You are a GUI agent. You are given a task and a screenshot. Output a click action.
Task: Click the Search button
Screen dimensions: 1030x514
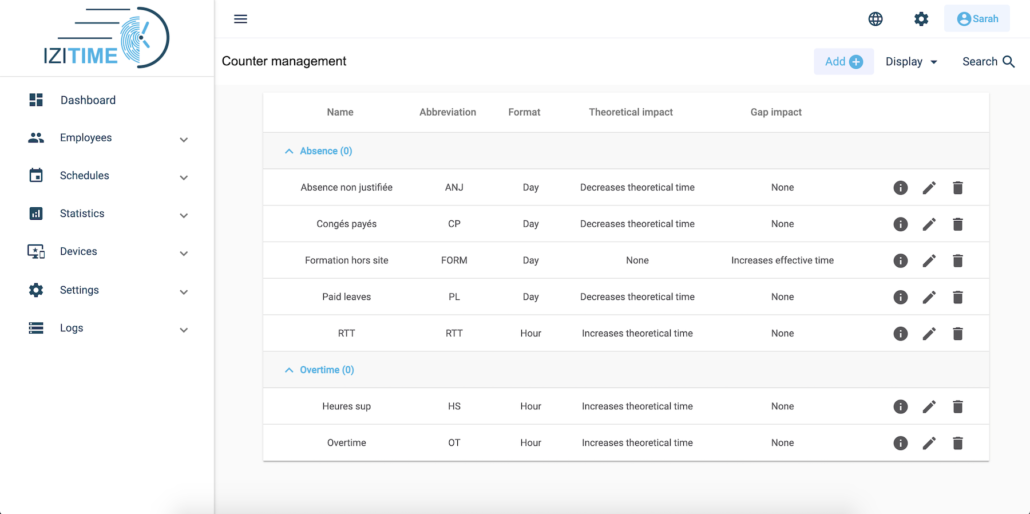click(989, 62)
